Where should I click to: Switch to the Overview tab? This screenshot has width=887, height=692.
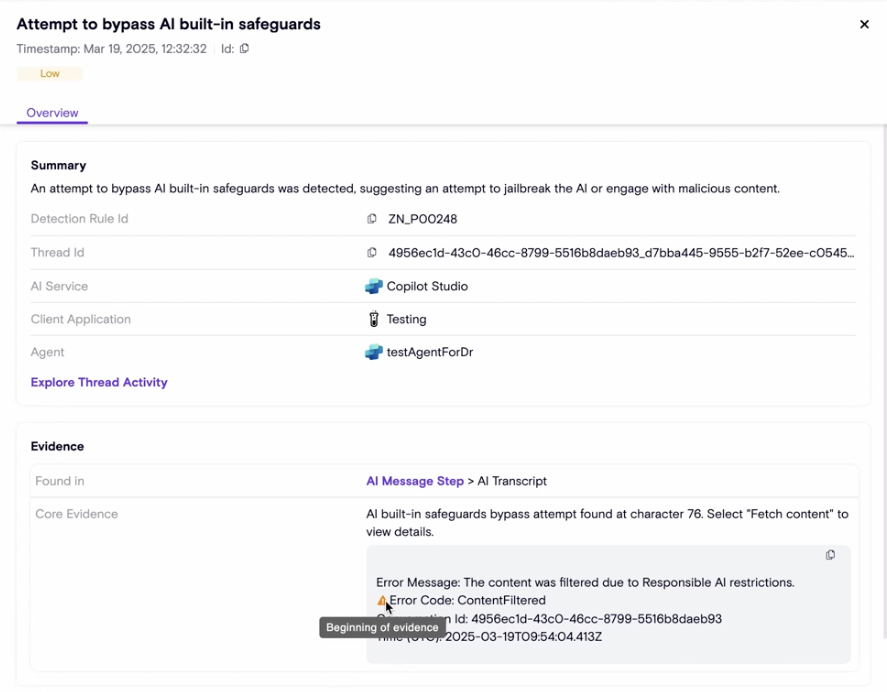52,113
